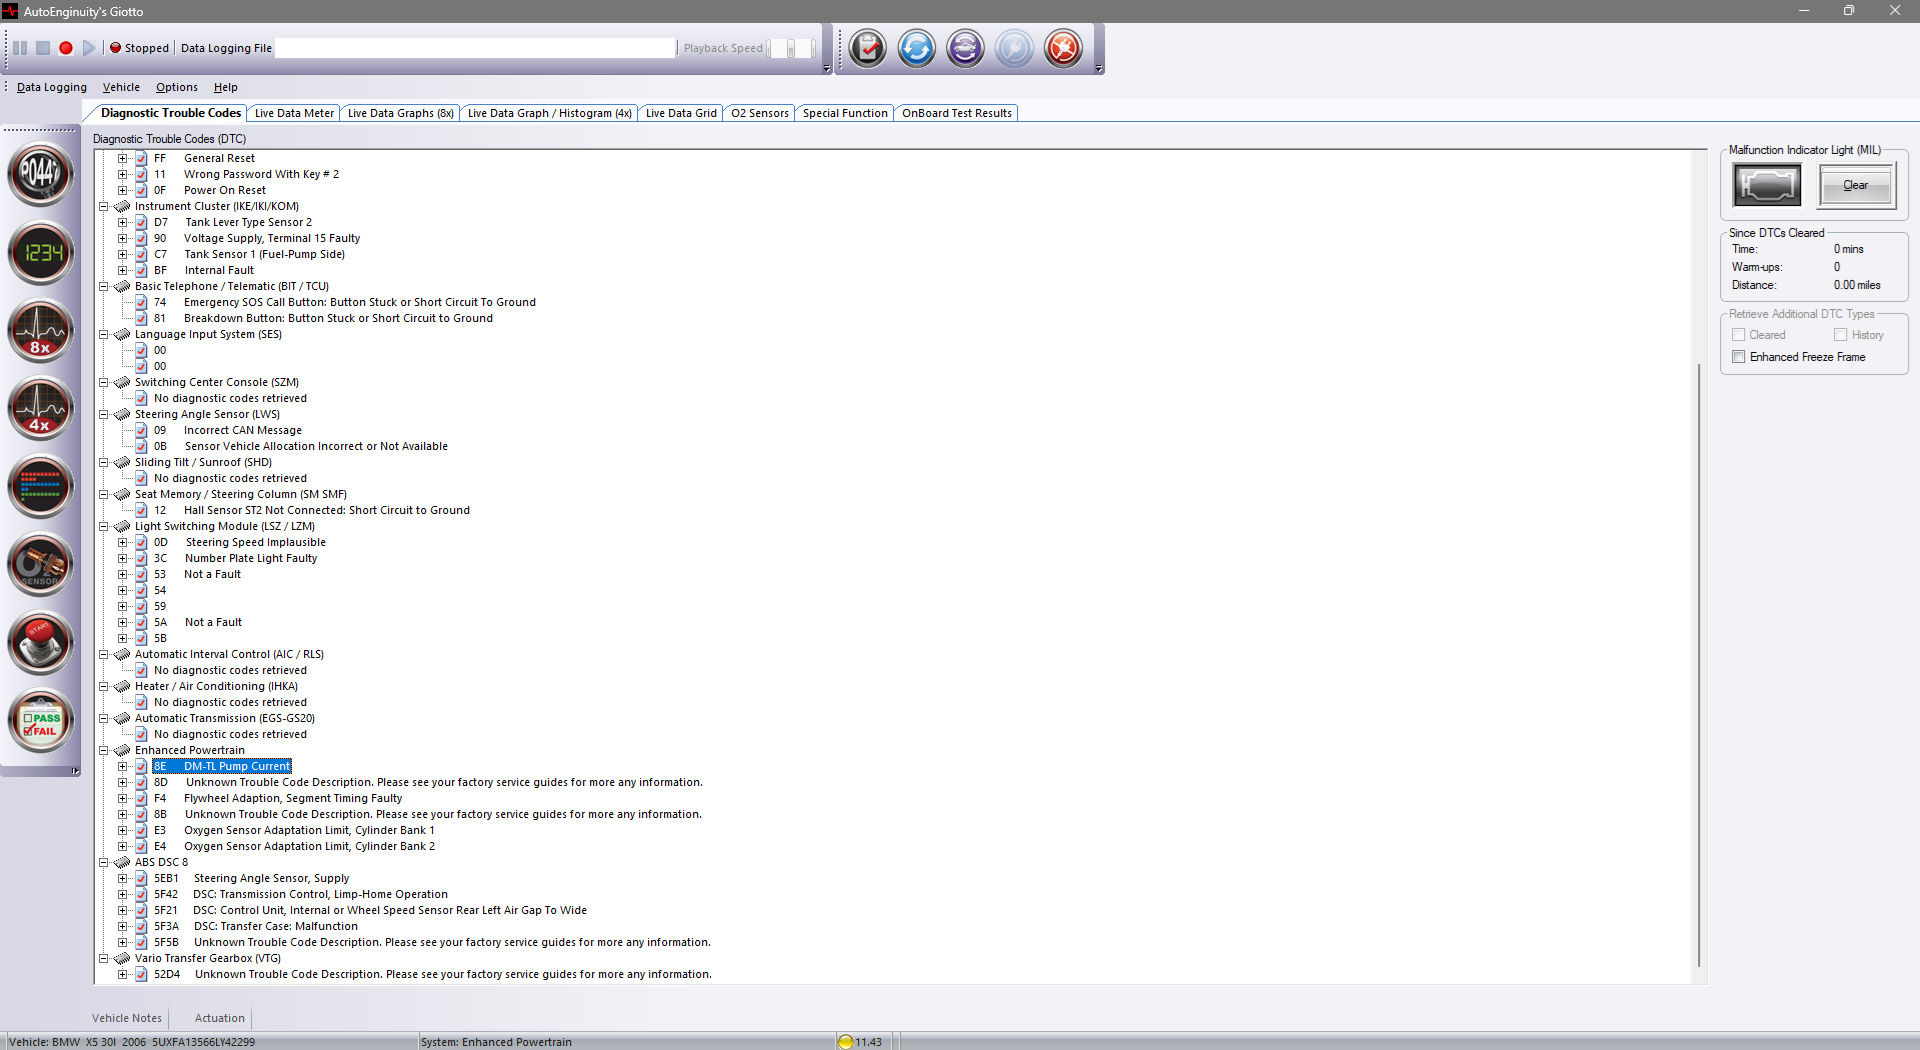Open the red START button actuation icon

pos(40,642)
